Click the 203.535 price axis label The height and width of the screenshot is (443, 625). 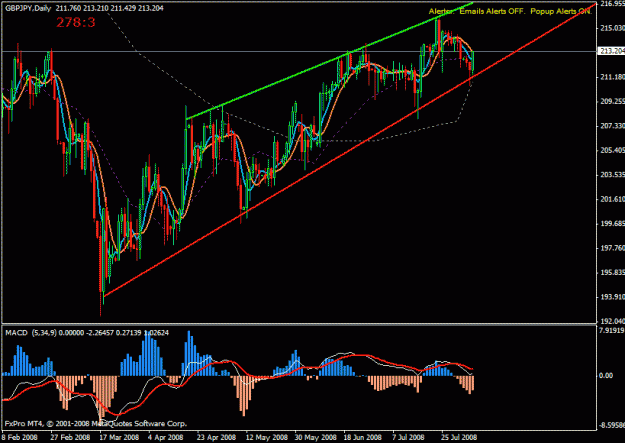(612, 175)
